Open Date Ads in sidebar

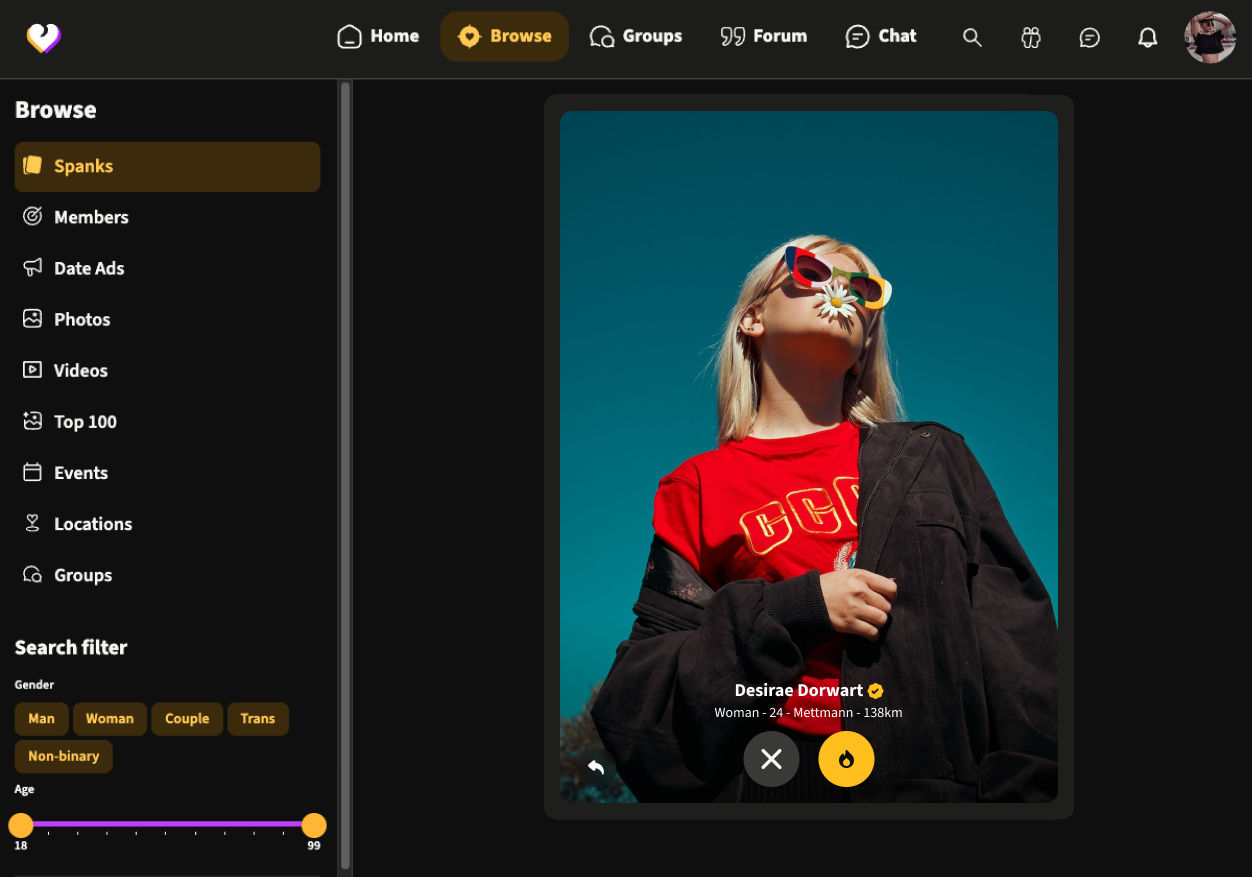89,268
